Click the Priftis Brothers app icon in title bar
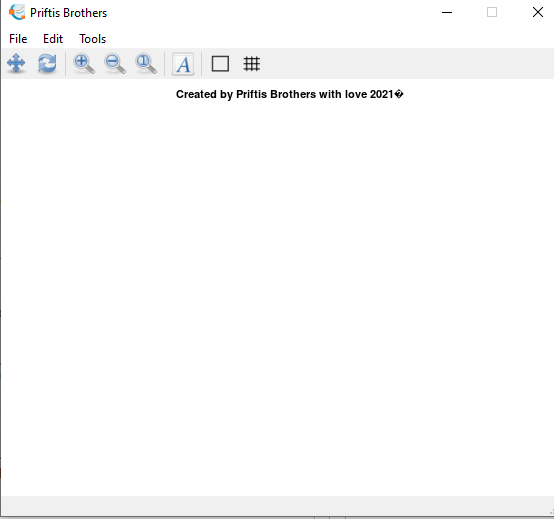This screenshot has height=519, width=554. click(17, 12)
